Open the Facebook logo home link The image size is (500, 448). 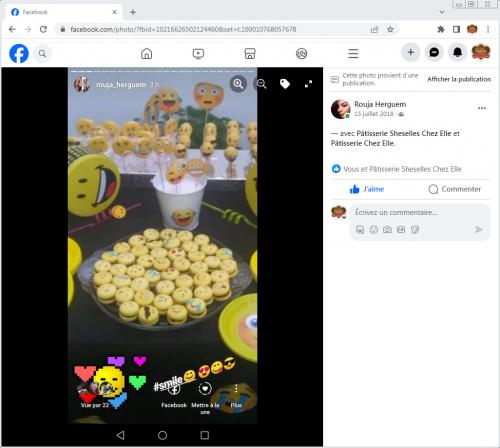pyautogui.click(x=19, y=53)
